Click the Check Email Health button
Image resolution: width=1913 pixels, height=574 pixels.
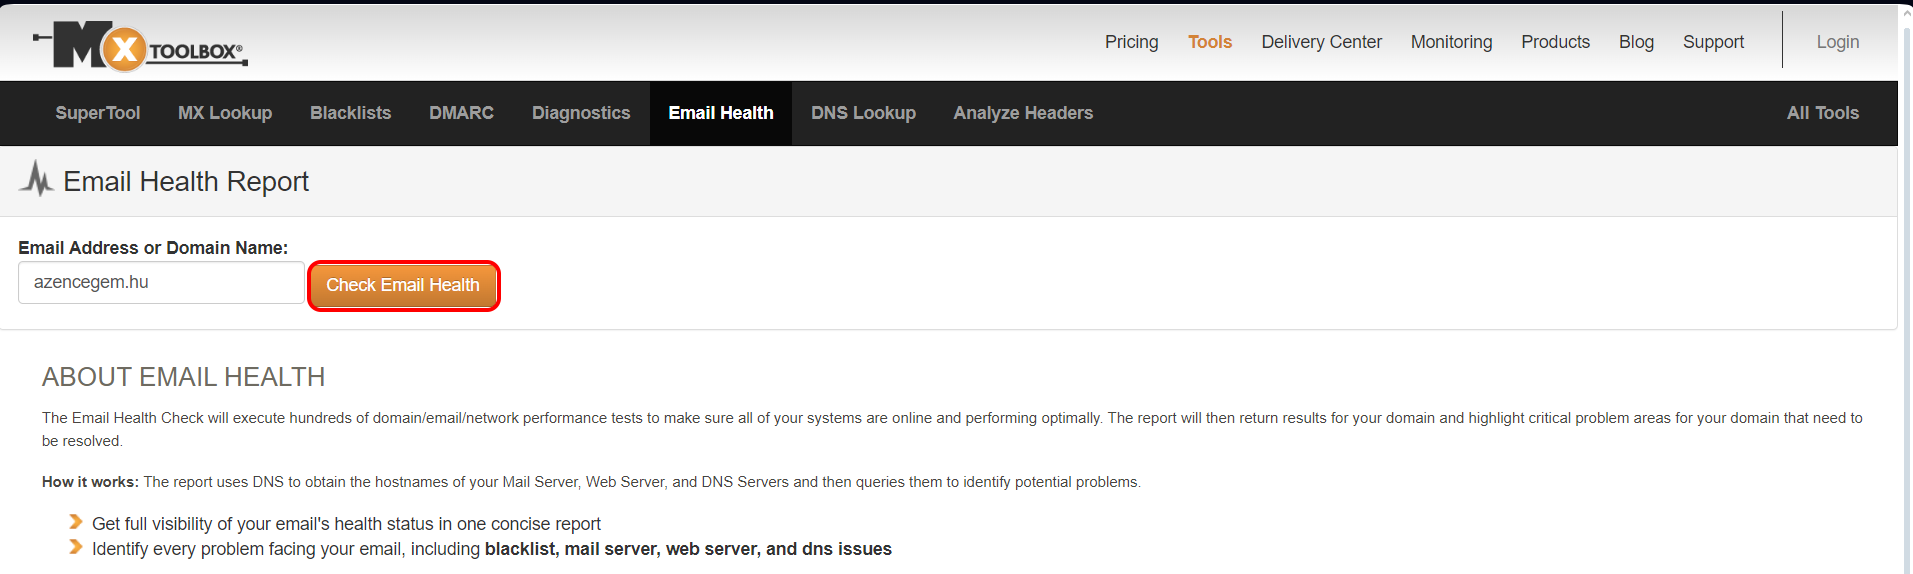coord(403,285)
